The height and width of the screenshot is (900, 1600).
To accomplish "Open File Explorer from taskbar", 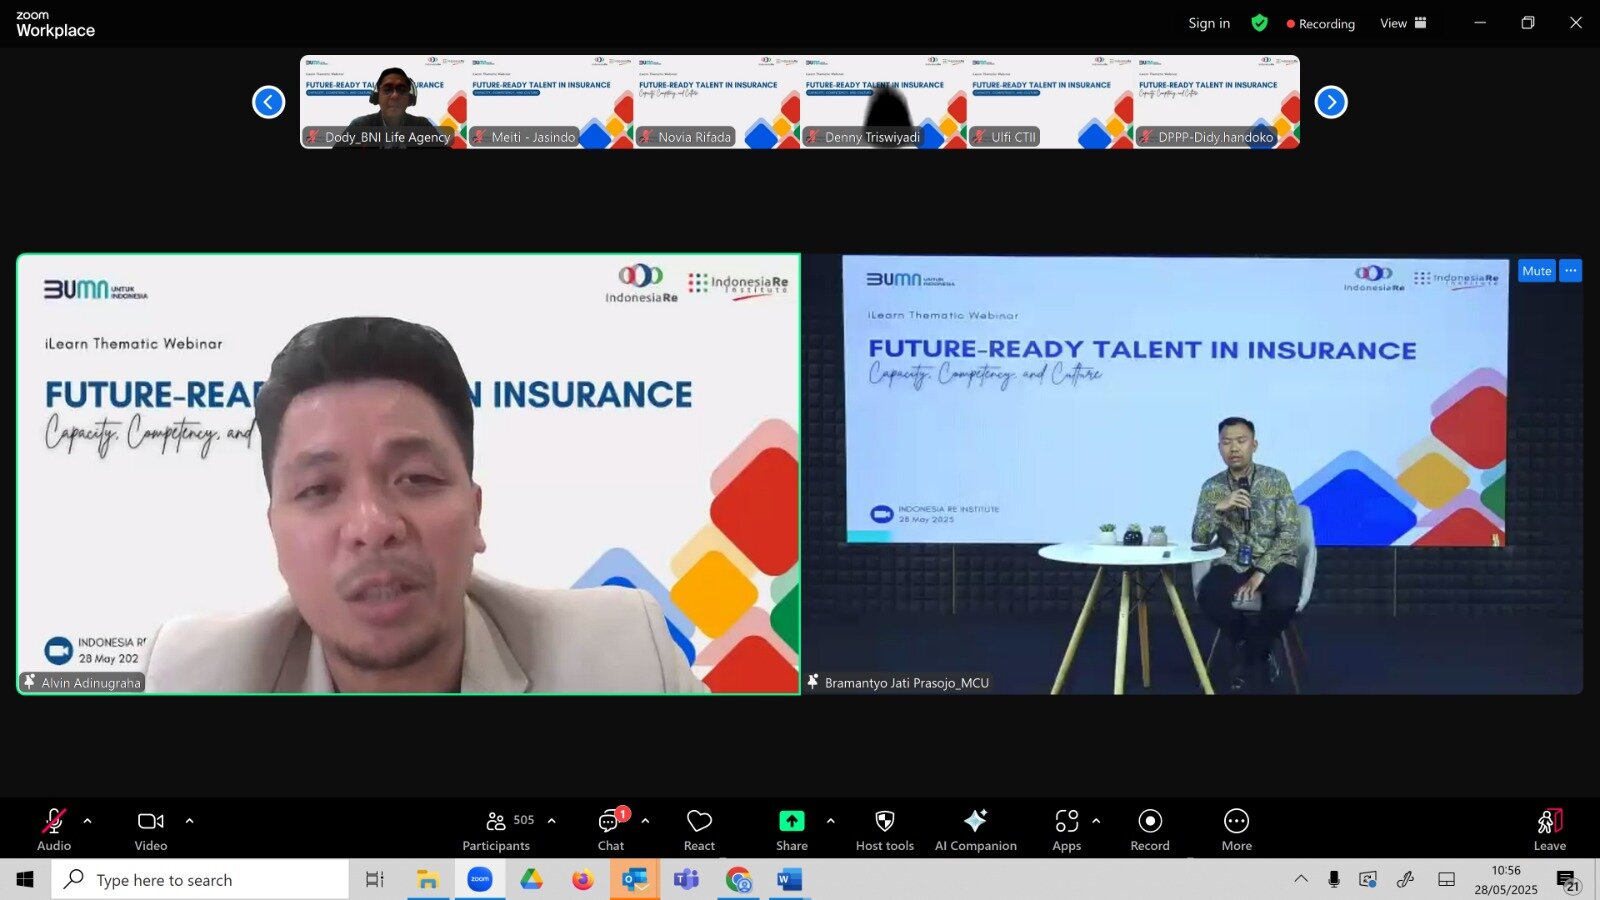I will pyautogui.click(x=428, y=879).
